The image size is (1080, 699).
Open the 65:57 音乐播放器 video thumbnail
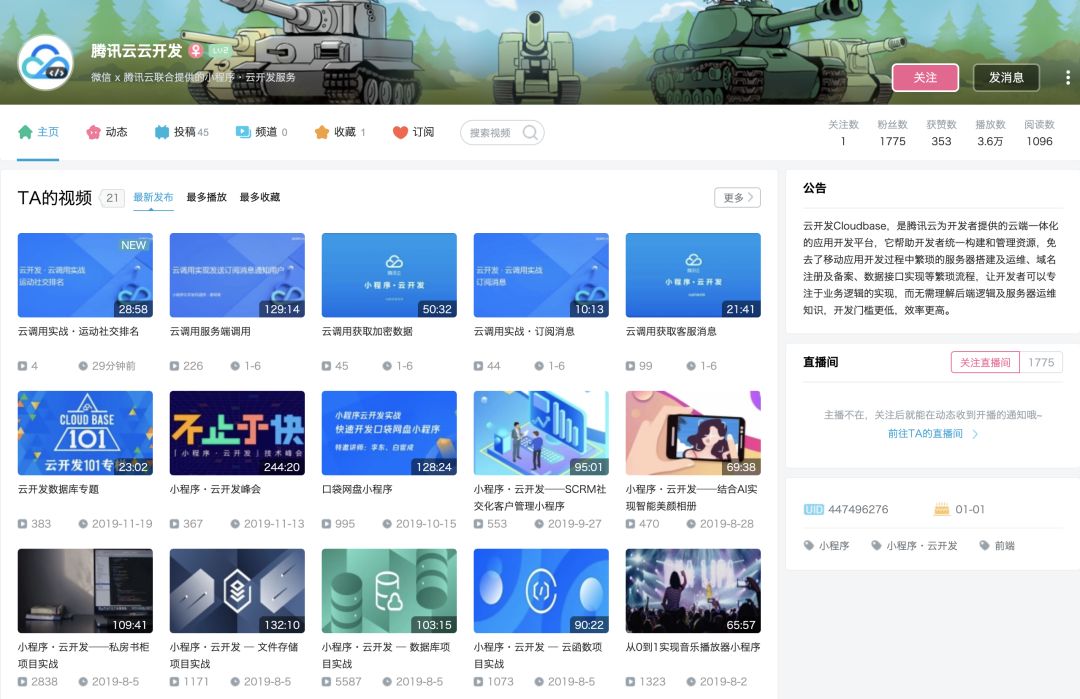pyautogui.click(x=693, y=591)
